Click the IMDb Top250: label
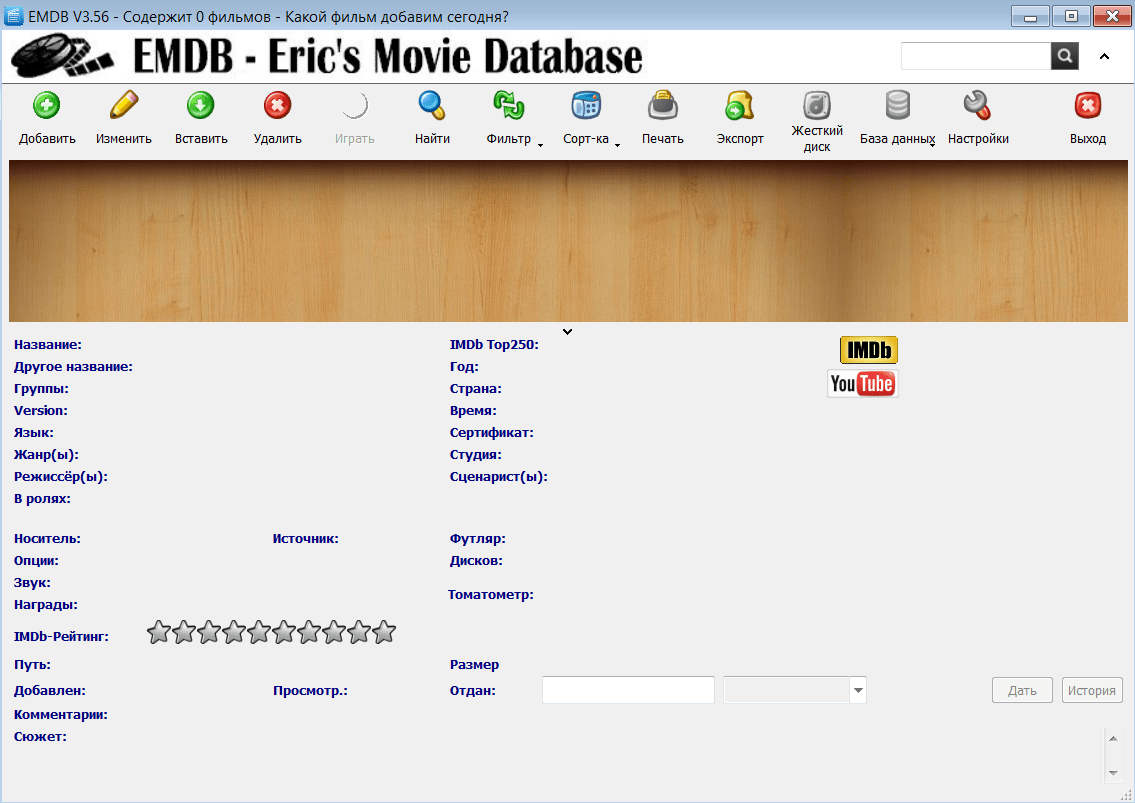This screenshot has width=1135, height=803. pos(494,345)
